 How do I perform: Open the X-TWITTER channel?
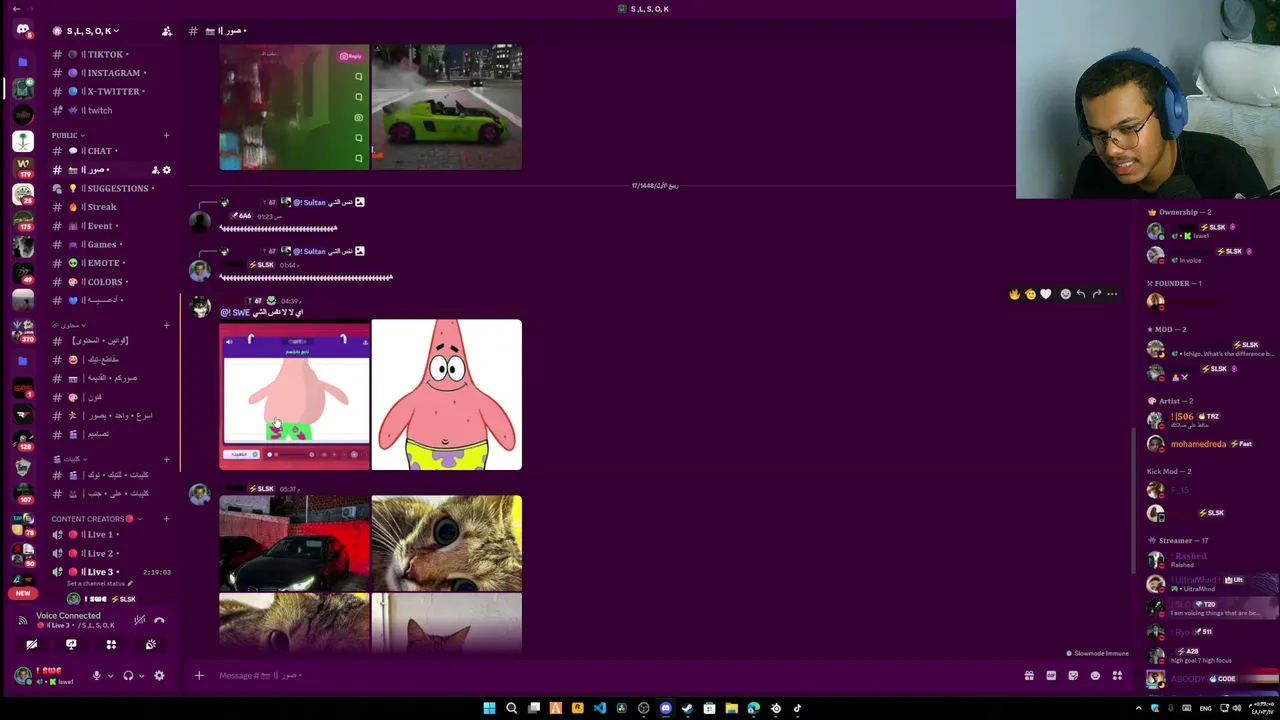[x=112, y=92]
